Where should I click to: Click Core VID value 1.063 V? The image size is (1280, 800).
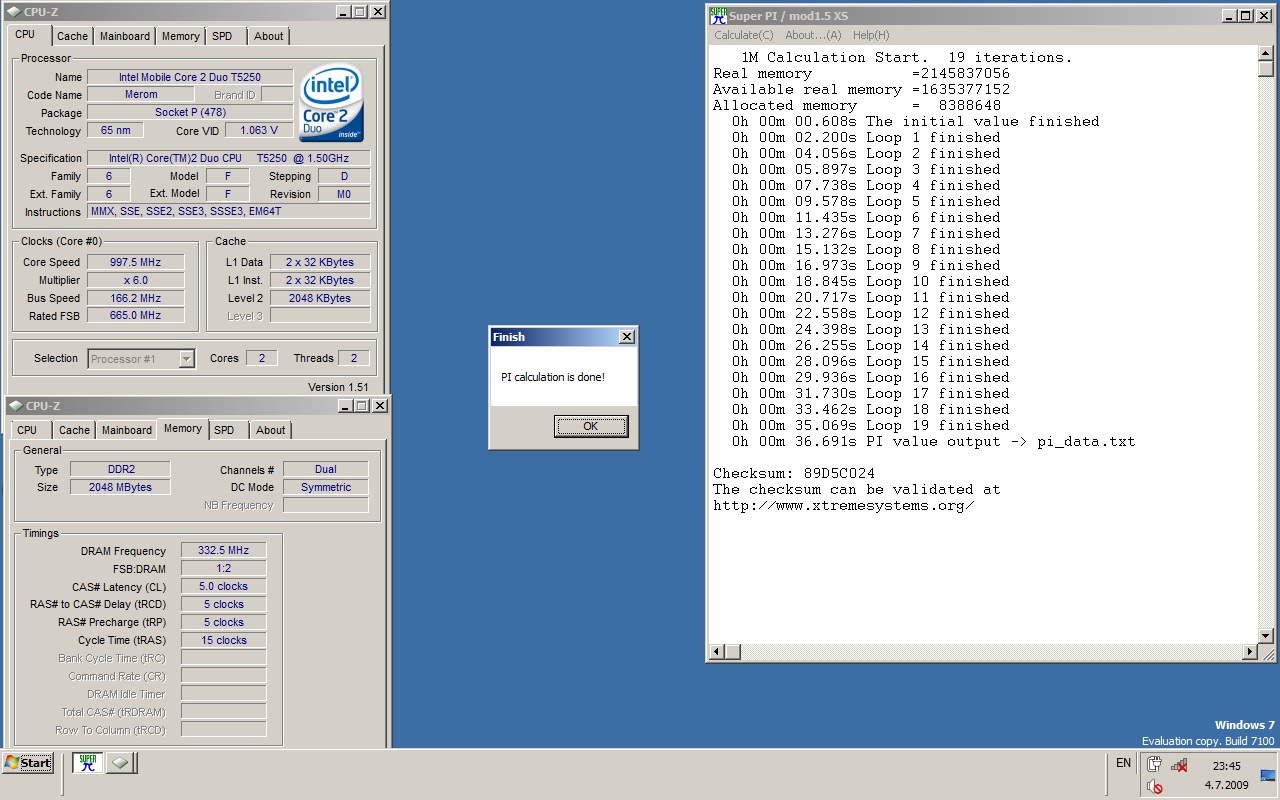(x=259, y=131)
